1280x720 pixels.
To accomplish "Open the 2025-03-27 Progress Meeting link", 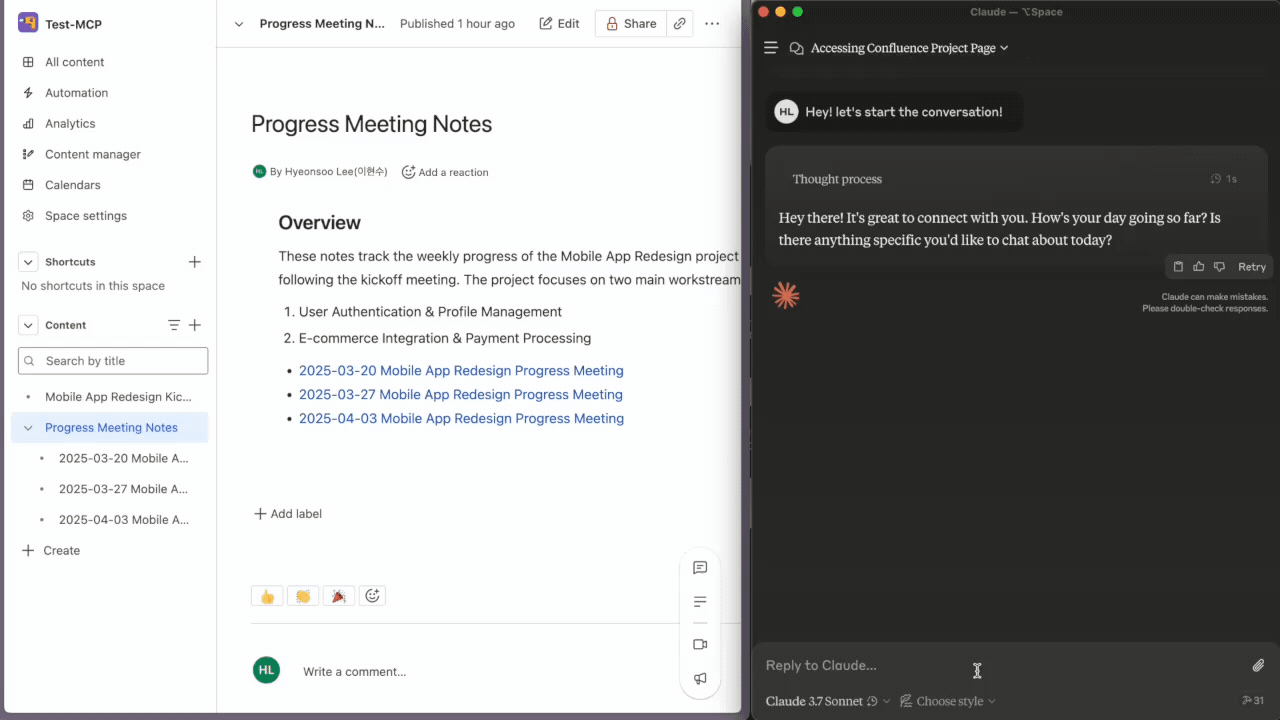I will click(x=460, y=395).
